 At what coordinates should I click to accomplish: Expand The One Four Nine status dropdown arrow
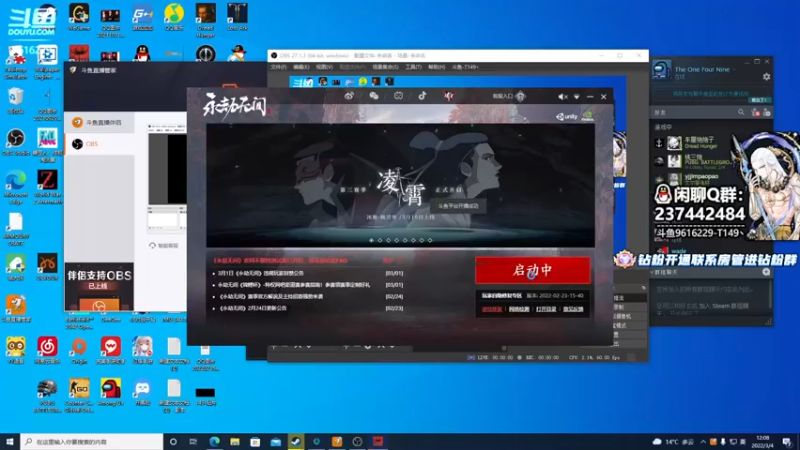735,70
